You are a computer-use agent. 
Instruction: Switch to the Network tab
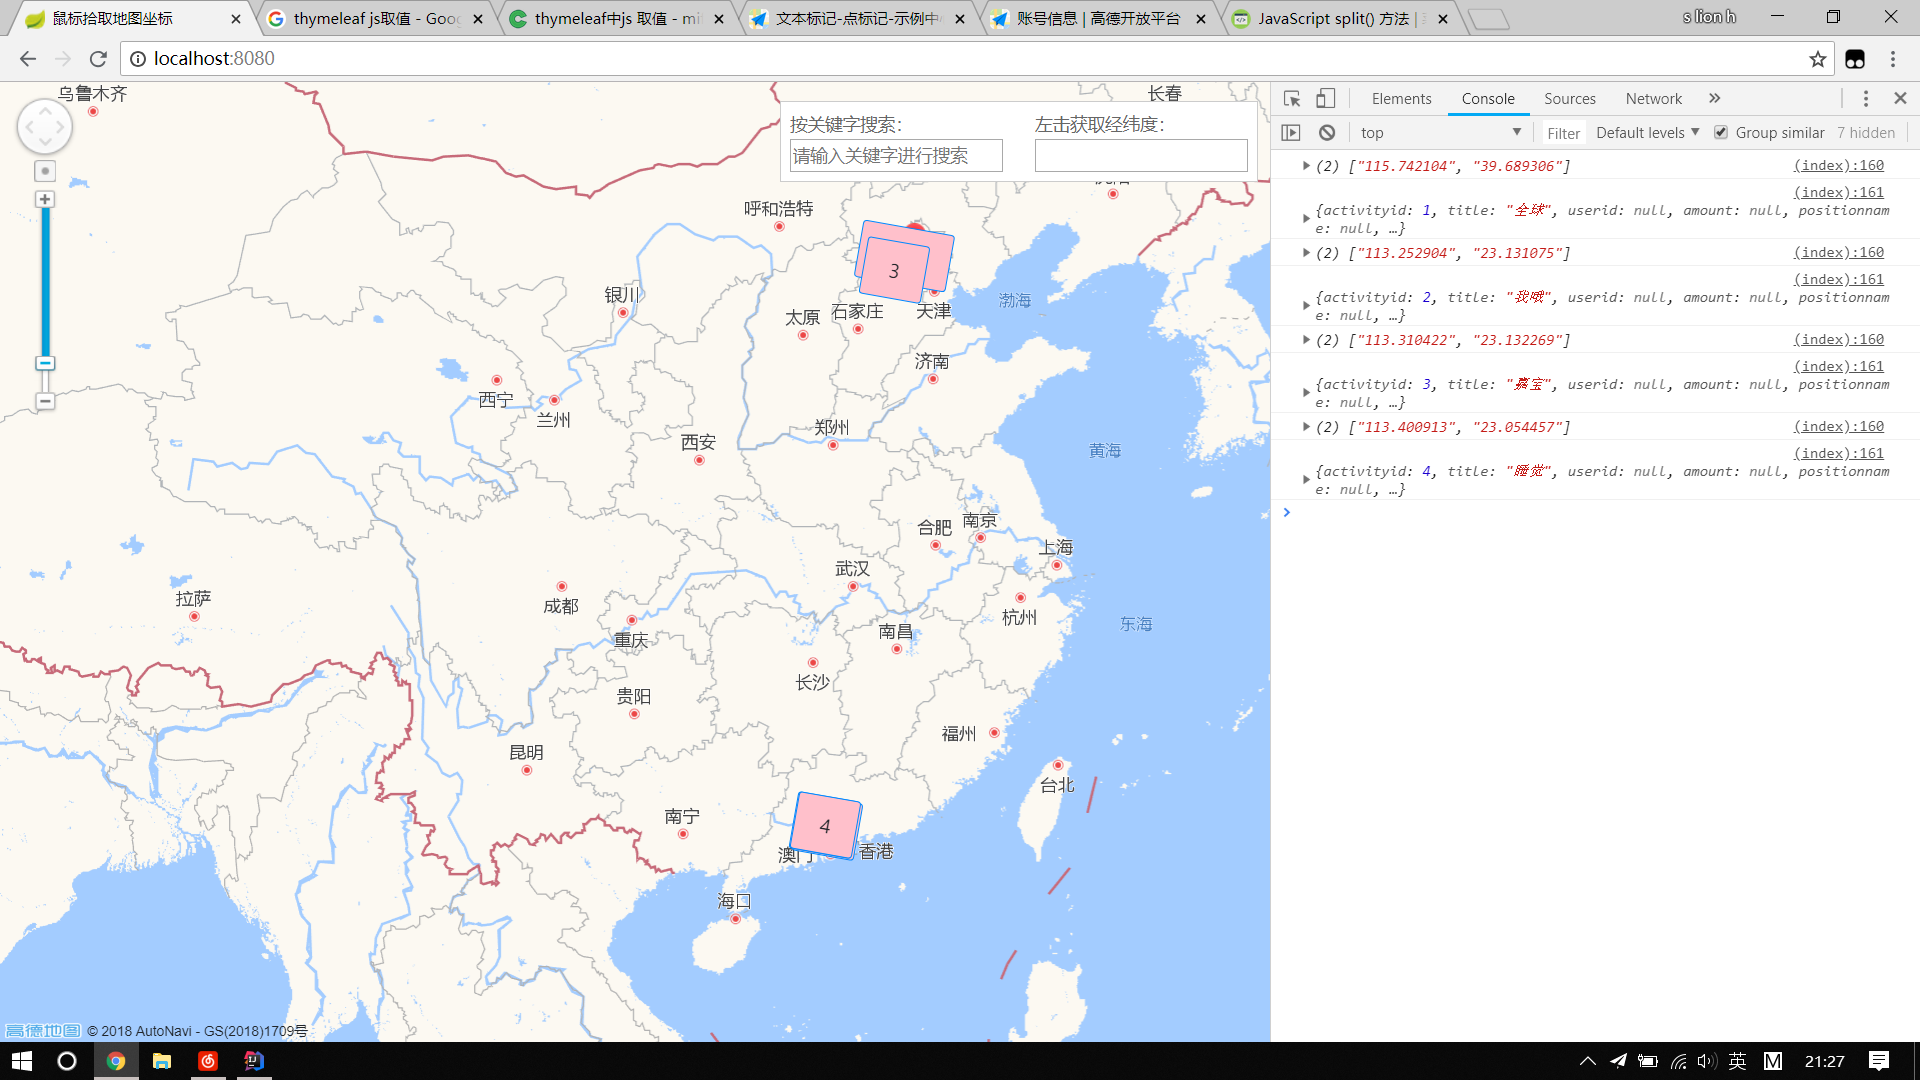(1653, 98)
